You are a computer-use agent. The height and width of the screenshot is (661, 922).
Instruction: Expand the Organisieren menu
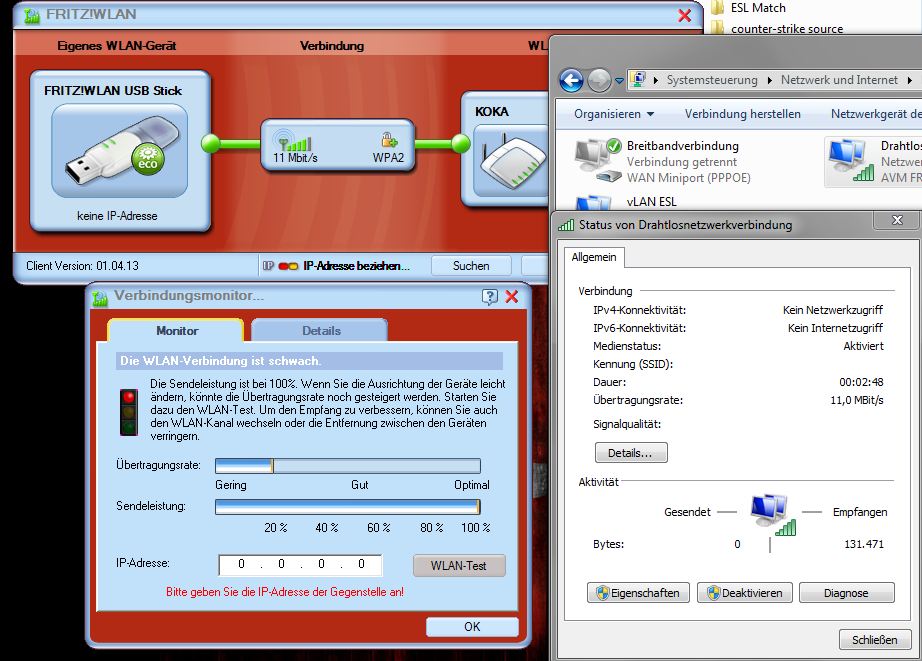point(614,114)
